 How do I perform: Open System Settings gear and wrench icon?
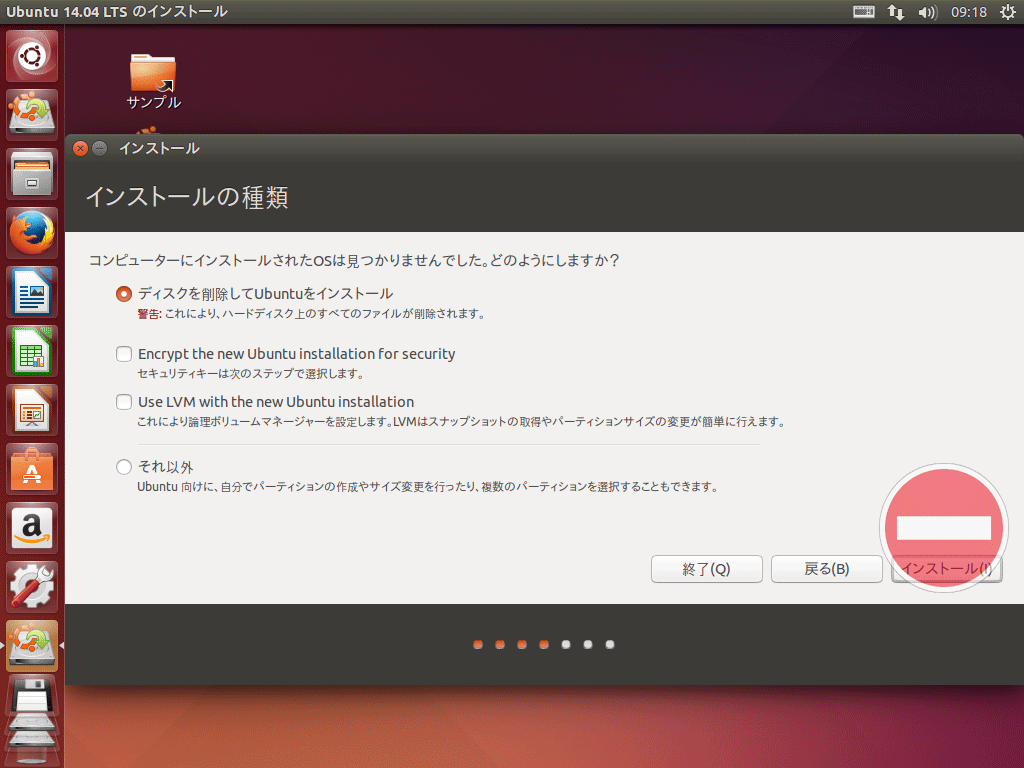click(x=32, y=587)
